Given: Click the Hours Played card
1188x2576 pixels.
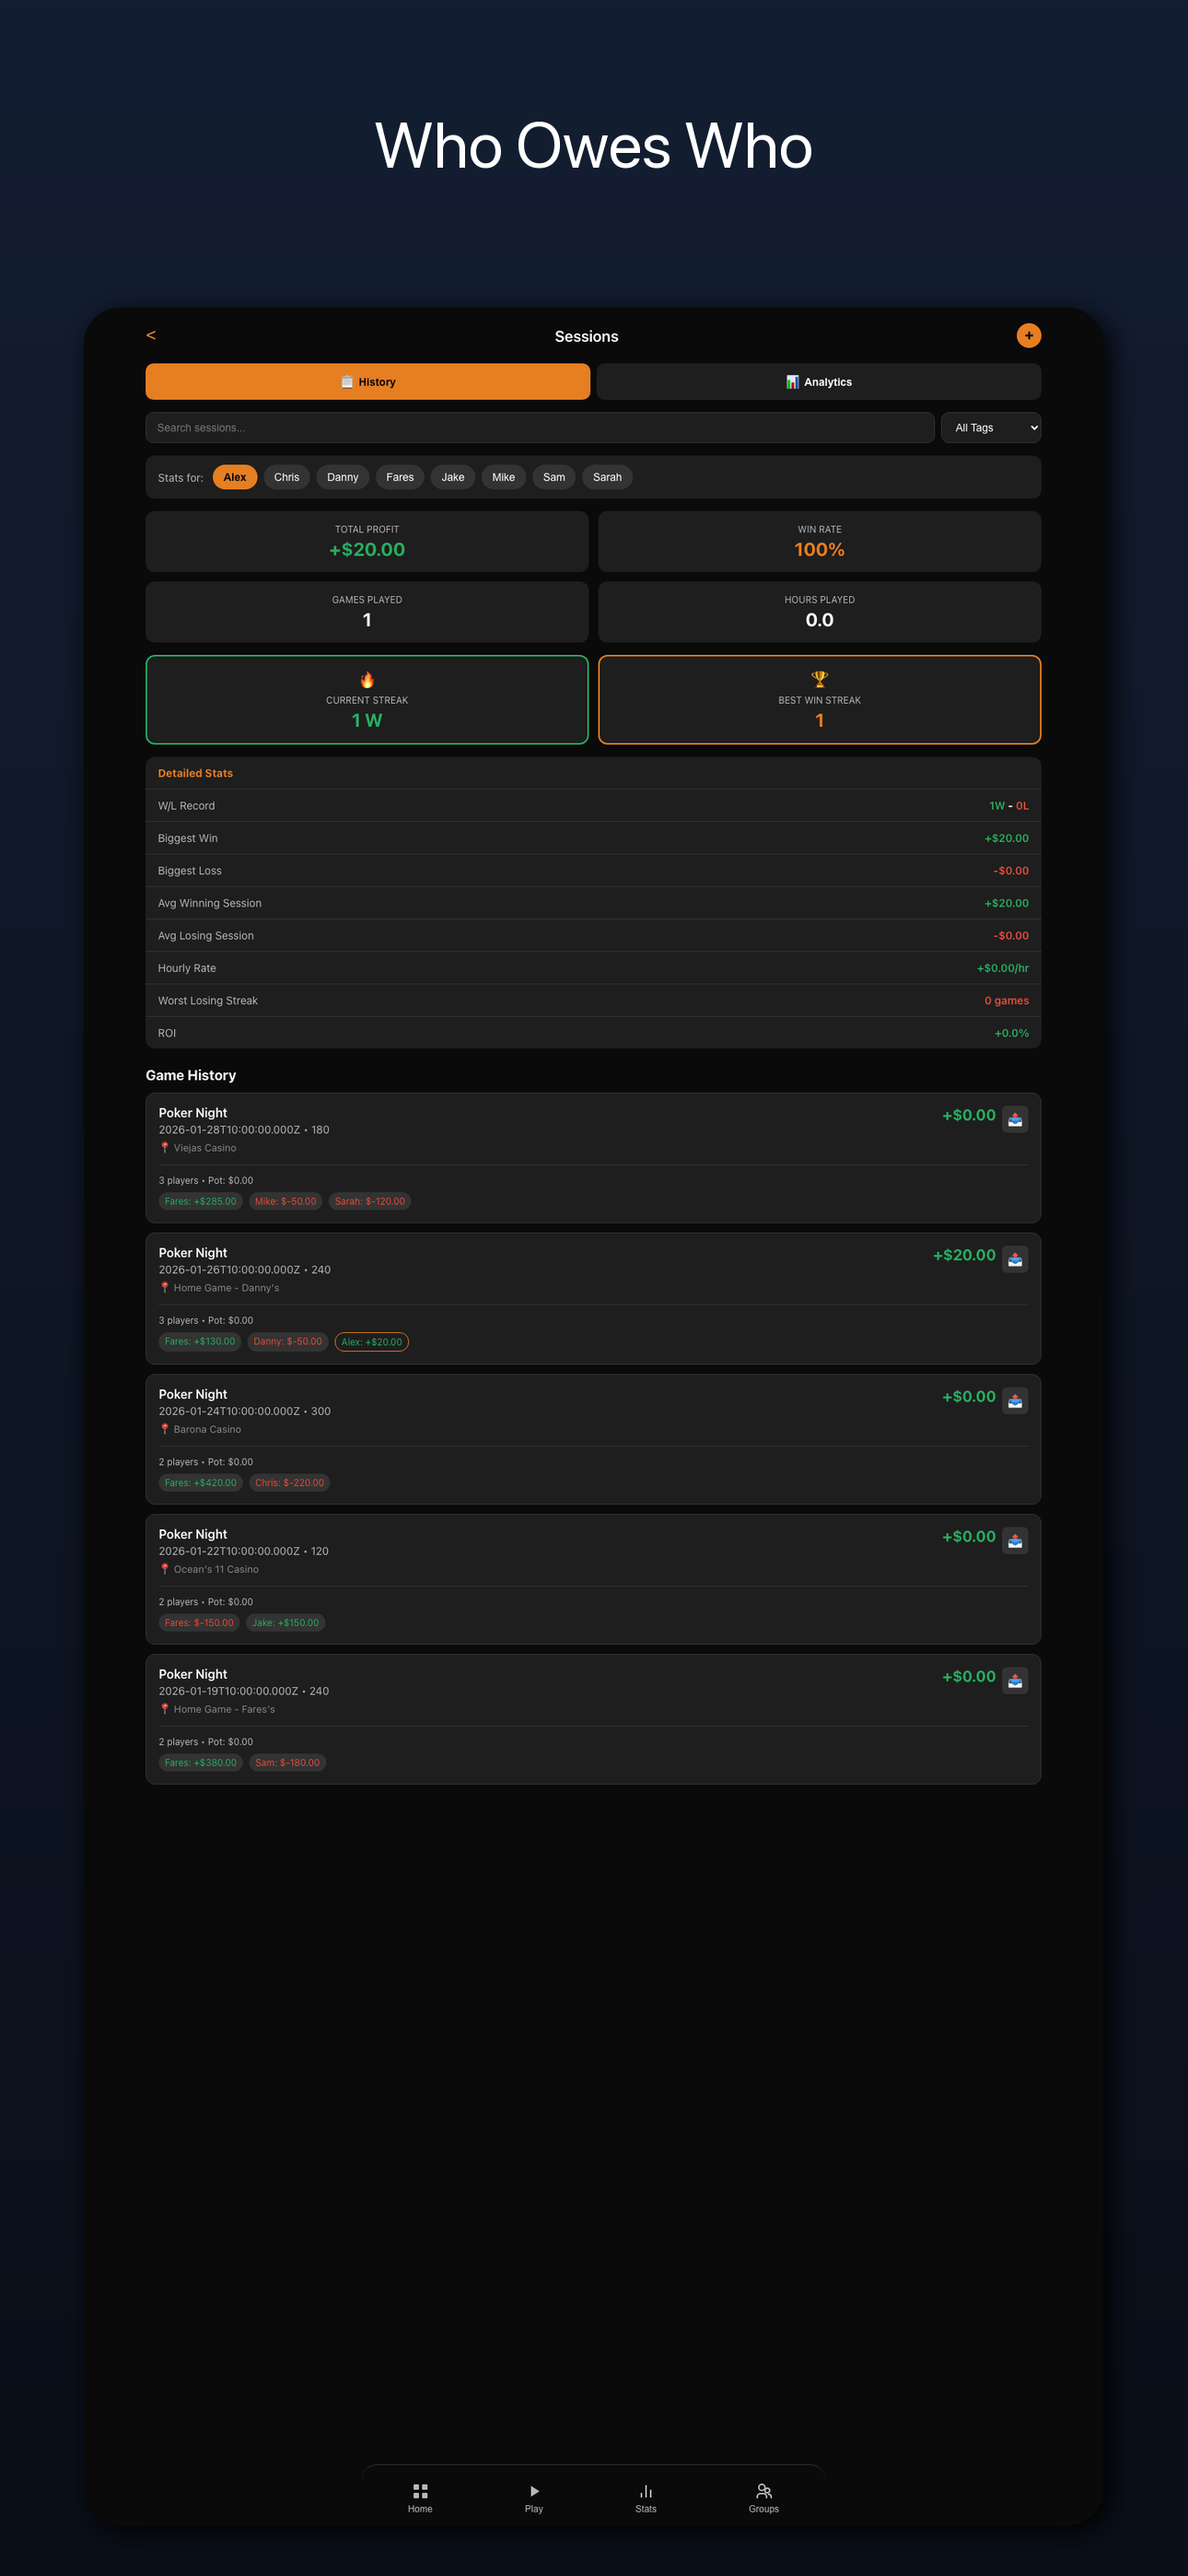Looking at the screenshot, I should click(819, 612).
